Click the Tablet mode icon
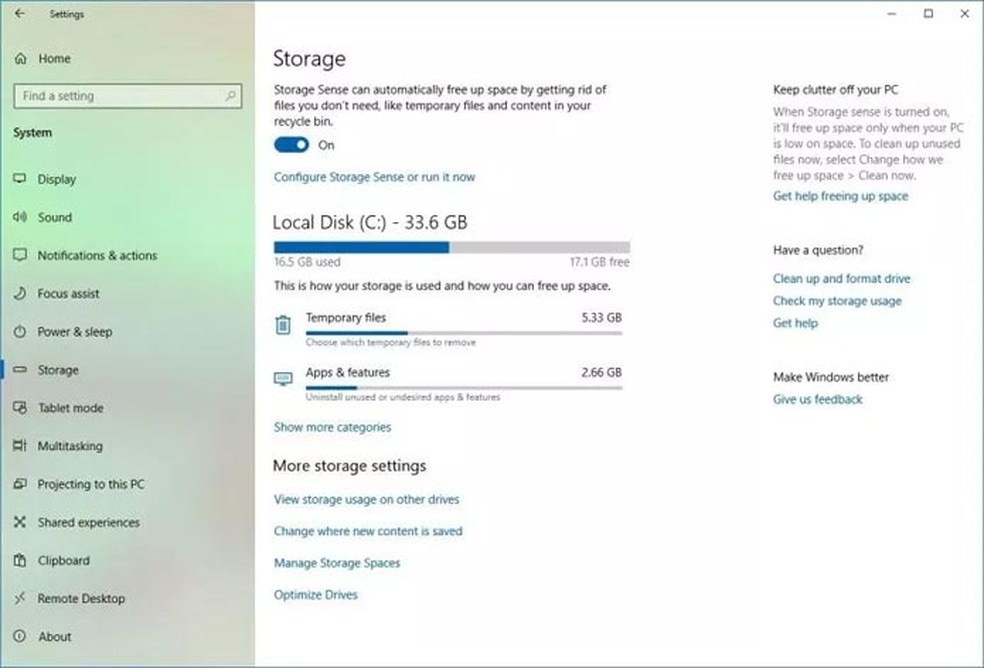This screenshot has width=984, height=668. coord(20,408)
